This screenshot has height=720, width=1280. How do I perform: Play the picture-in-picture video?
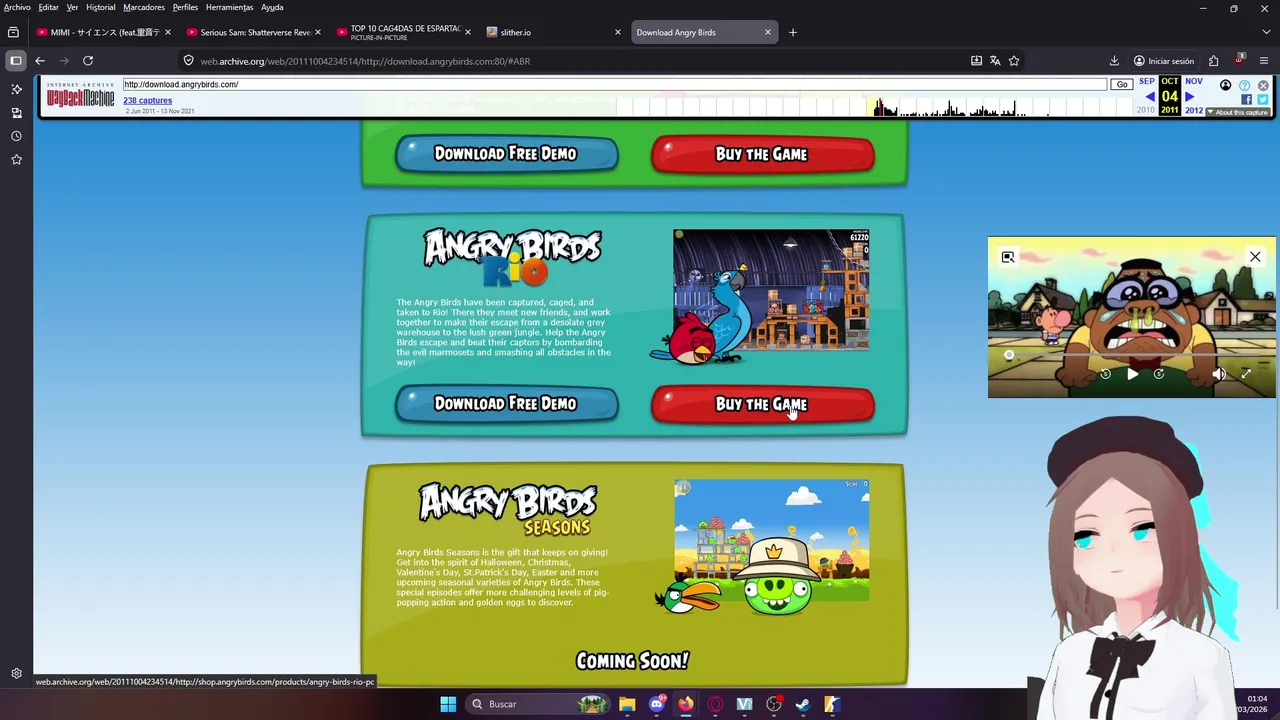[1132, 374]
